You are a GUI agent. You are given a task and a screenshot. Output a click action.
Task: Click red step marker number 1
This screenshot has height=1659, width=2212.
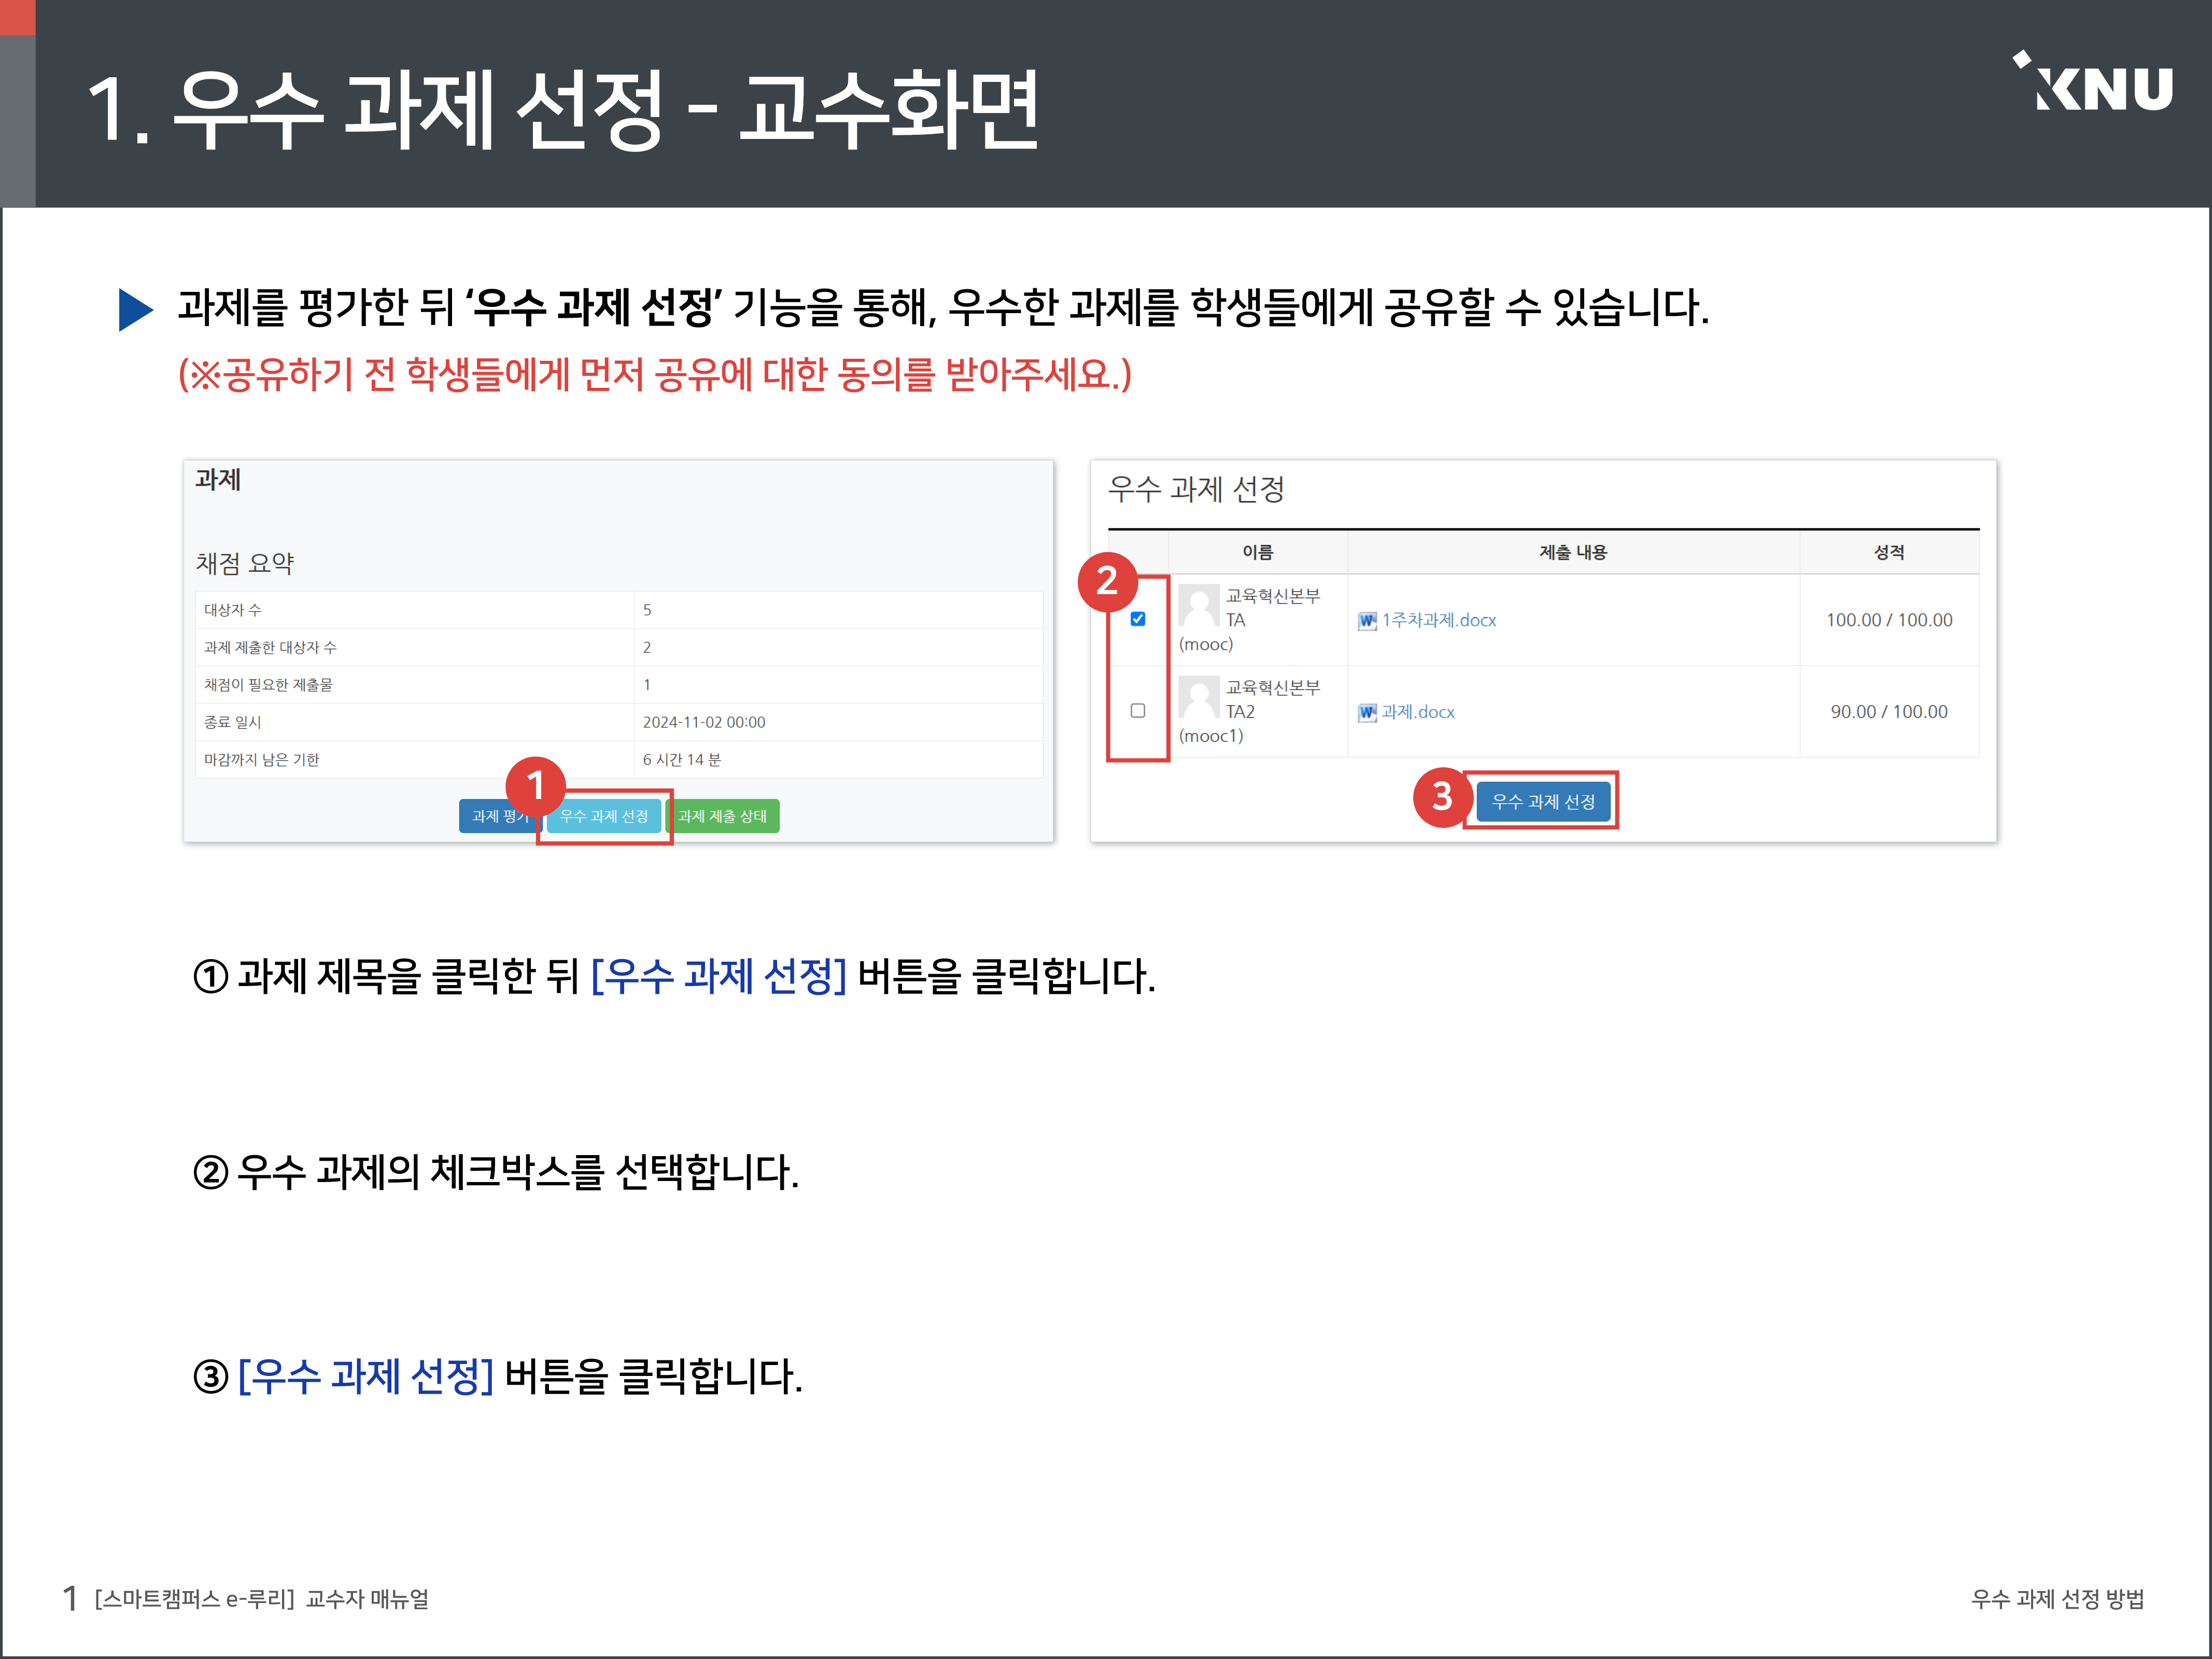point(536,786)
